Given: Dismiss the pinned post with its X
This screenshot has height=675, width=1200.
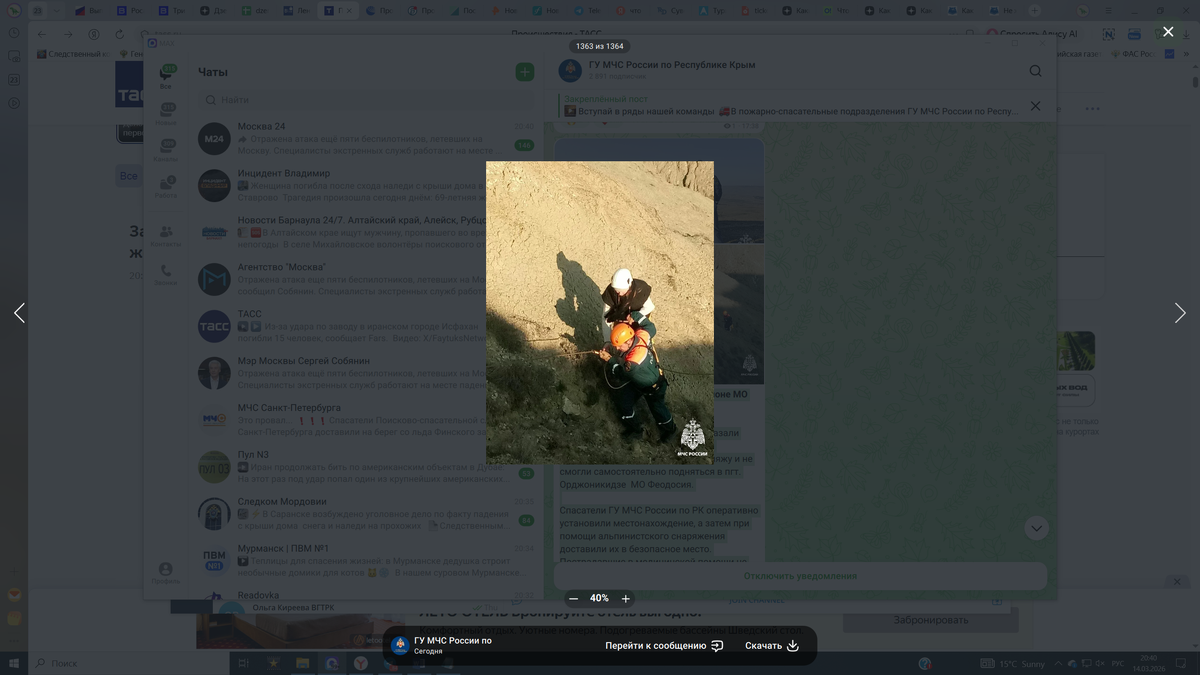Looking at the screenshot, I should tap(1035, 105).
